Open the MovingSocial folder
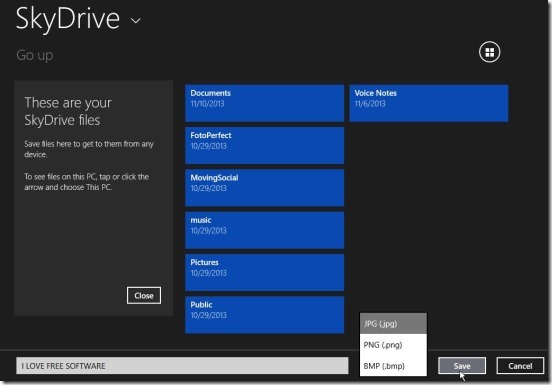 (264, 188)
